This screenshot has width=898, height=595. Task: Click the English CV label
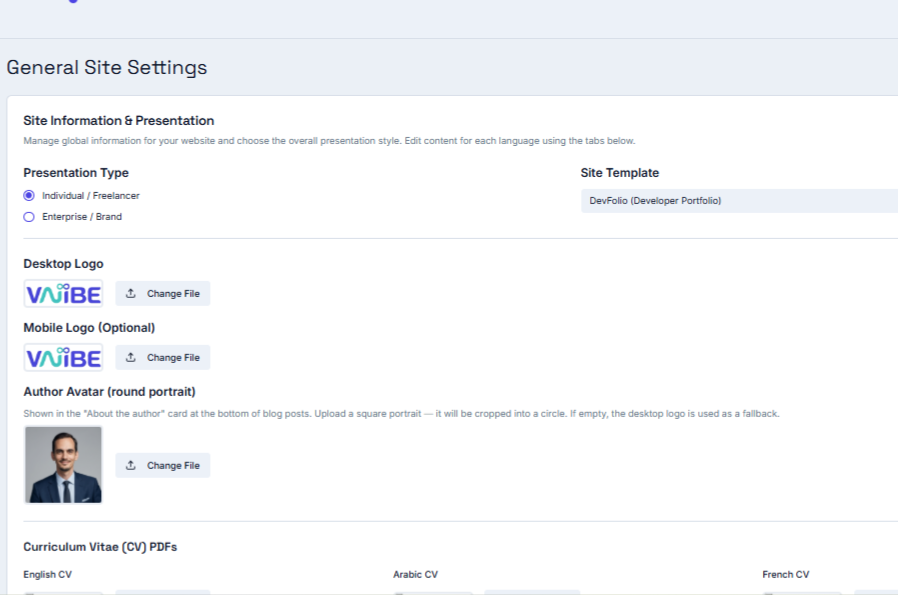point(48,575)
